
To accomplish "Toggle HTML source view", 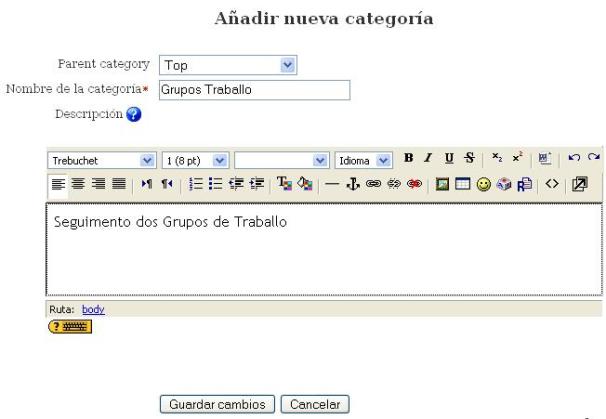I will (552, 184).
